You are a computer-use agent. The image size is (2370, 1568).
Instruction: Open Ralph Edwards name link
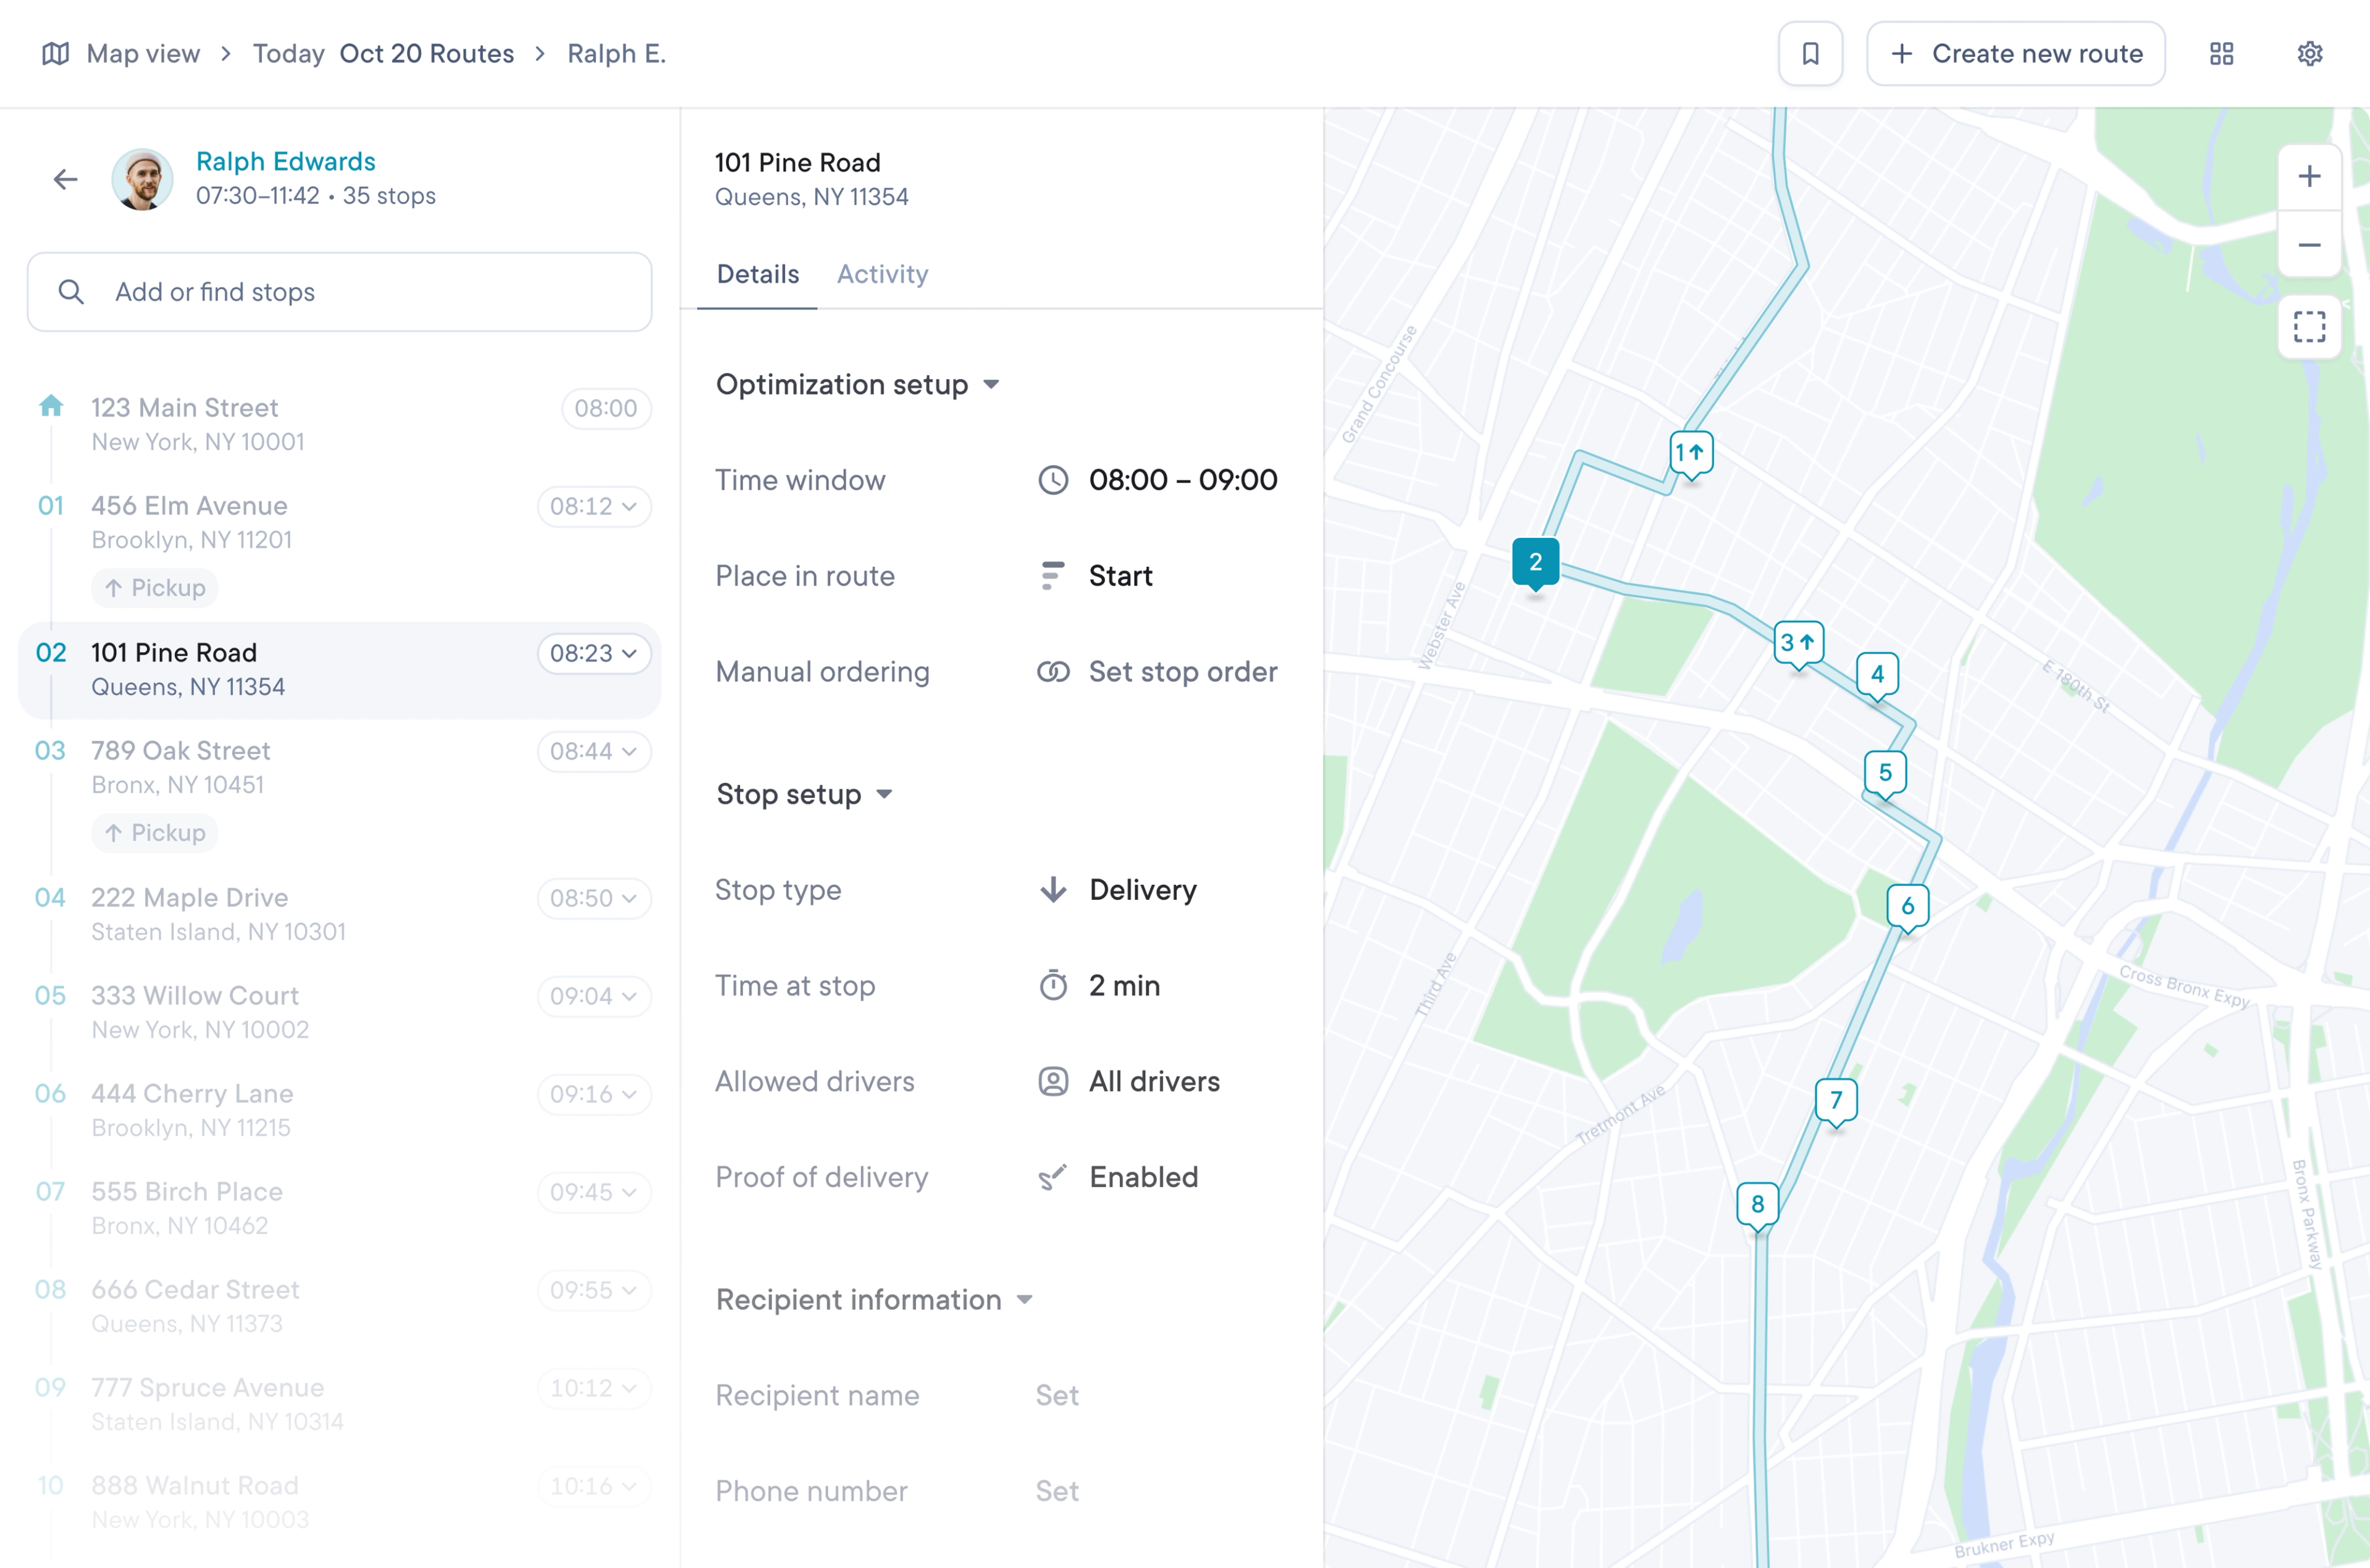286,162
